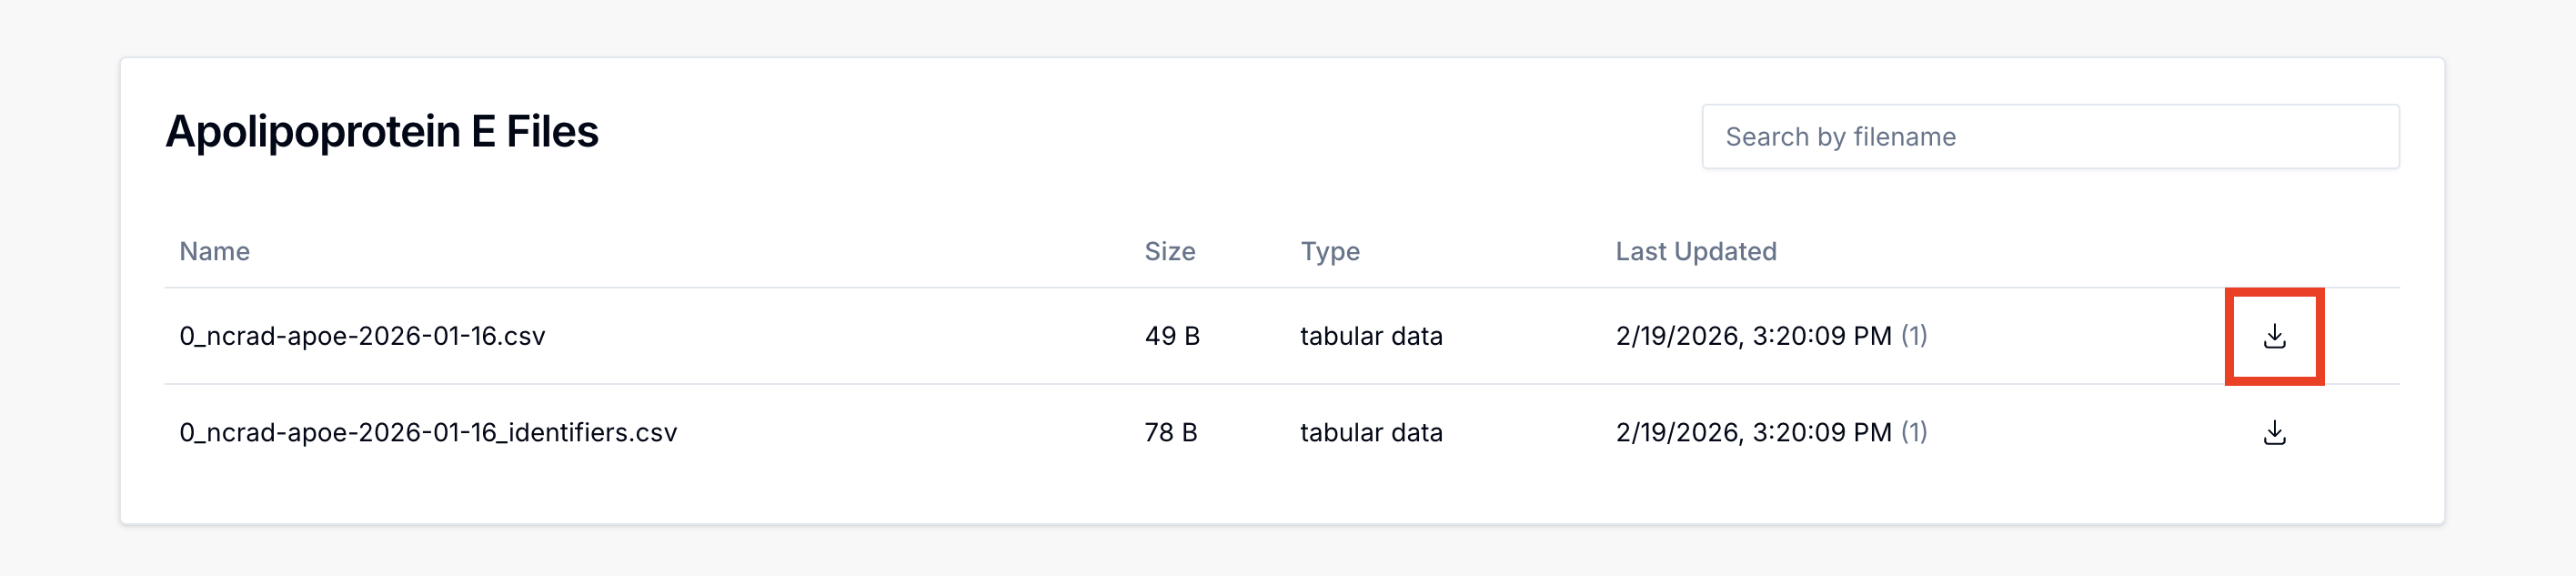Click the Name column header to sort
2576x576 pixels.
[216, 252]
